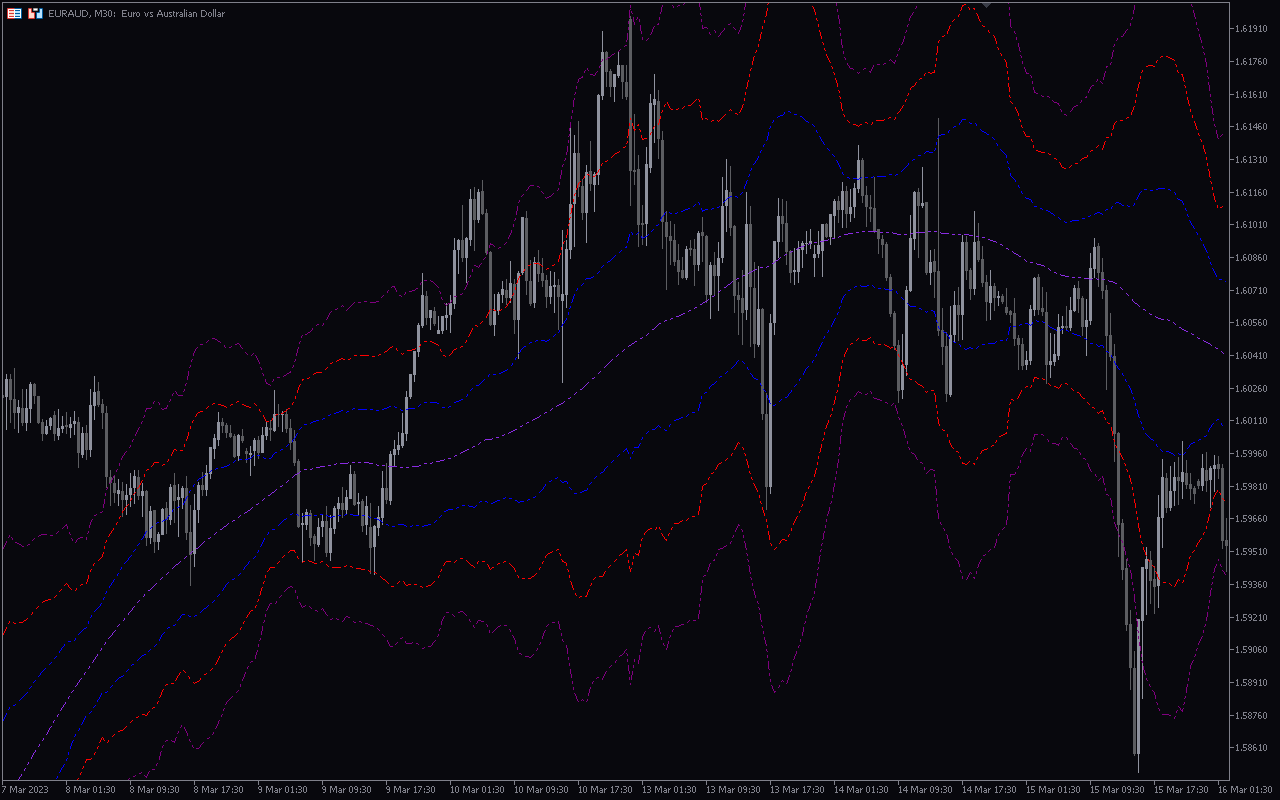Click the 13 Mar 01:30 time label

point(669,790)
